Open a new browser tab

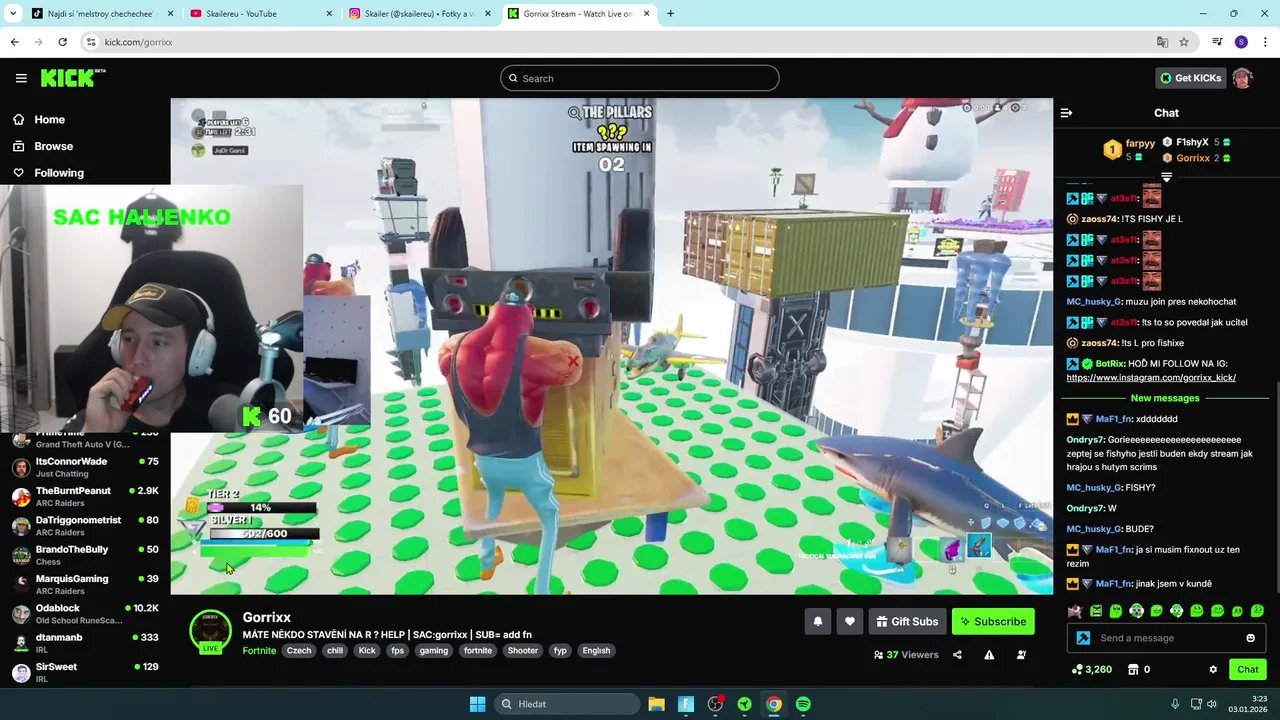pyautogui.click(x=670, y=14)
